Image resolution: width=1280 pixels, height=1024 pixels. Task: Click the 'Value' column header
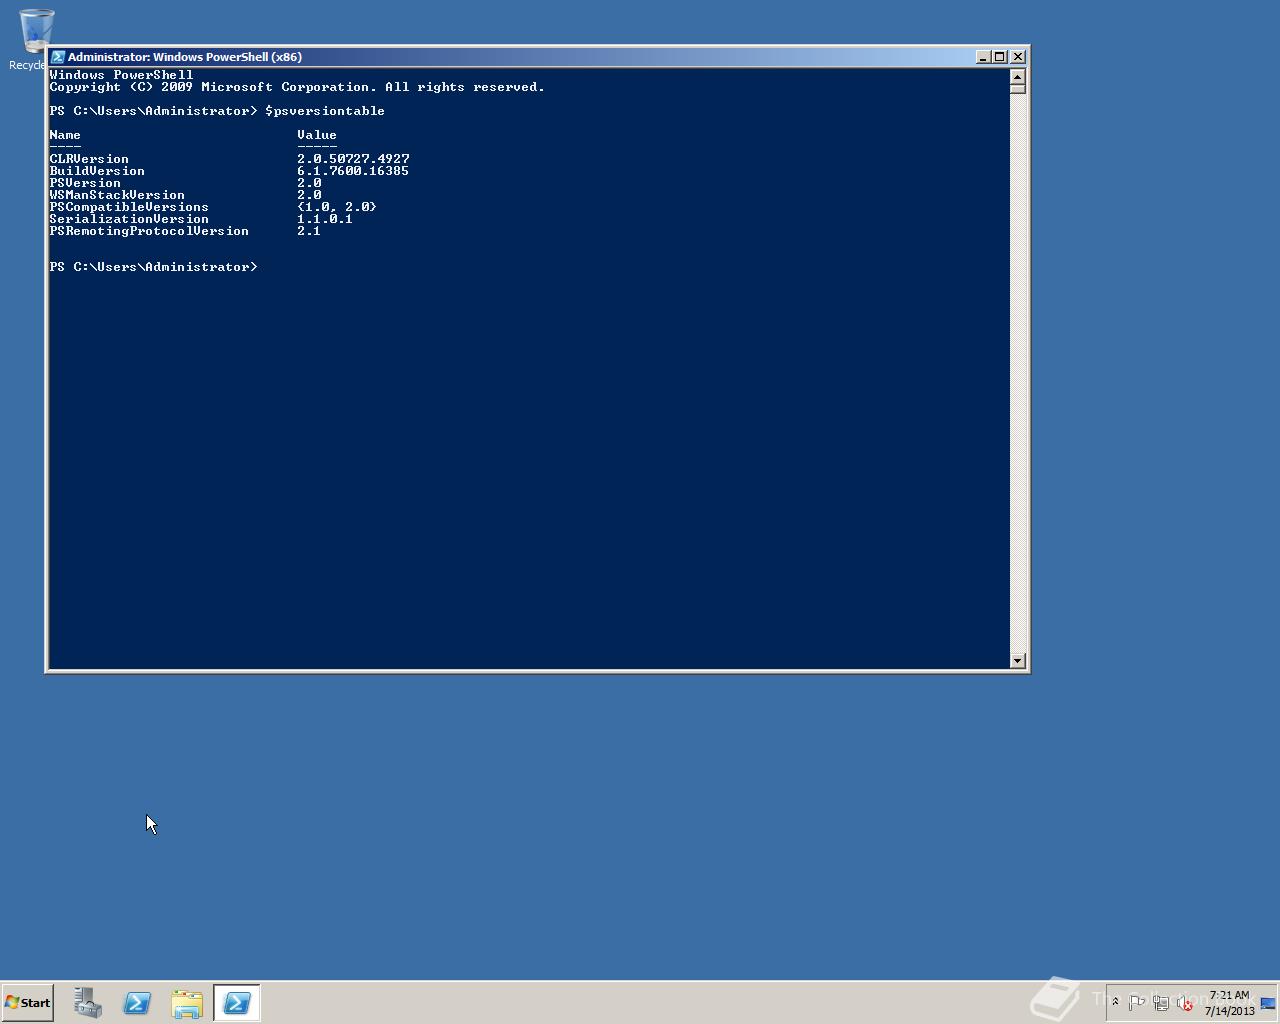(317, 135)
